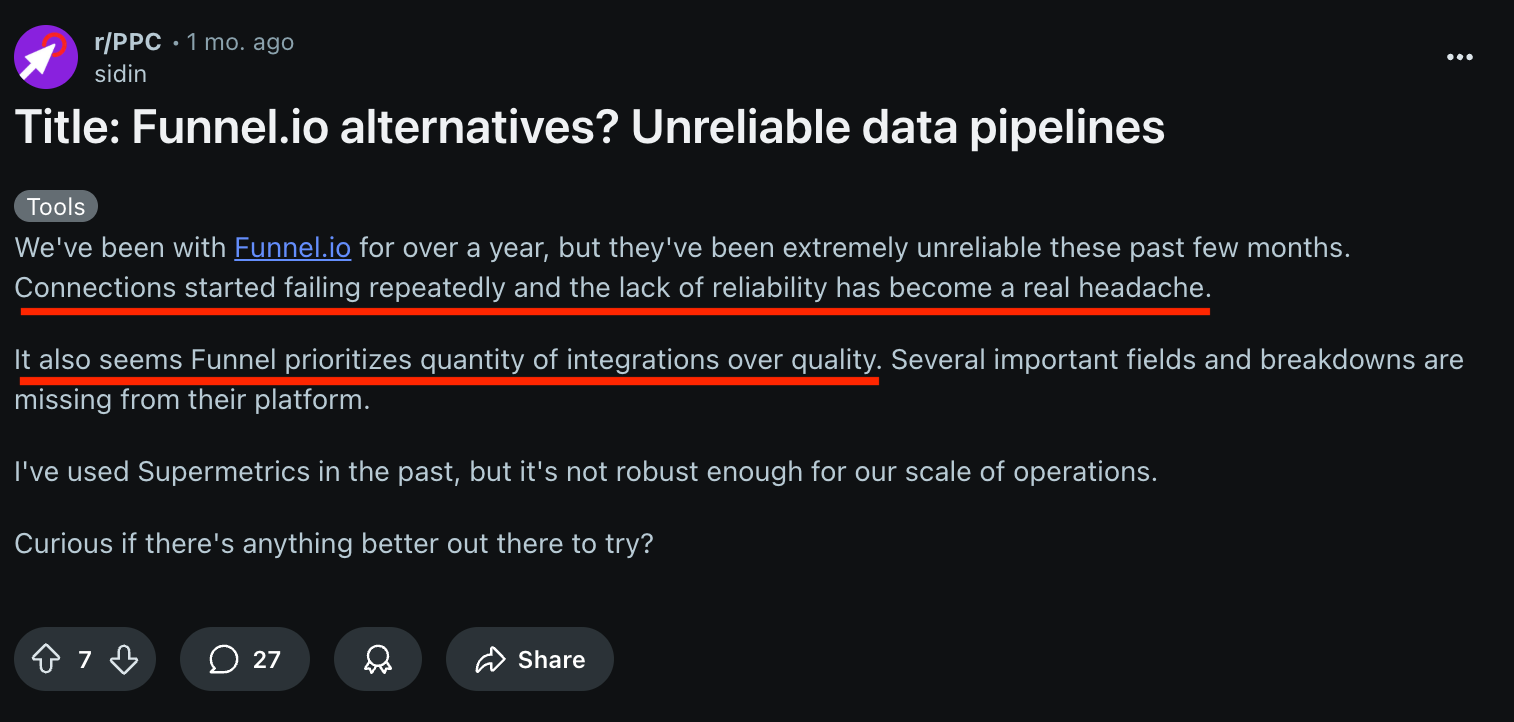Give an award using the ribbon icon
Viewport: 1514px width, 722px height.
click(378, 659)
